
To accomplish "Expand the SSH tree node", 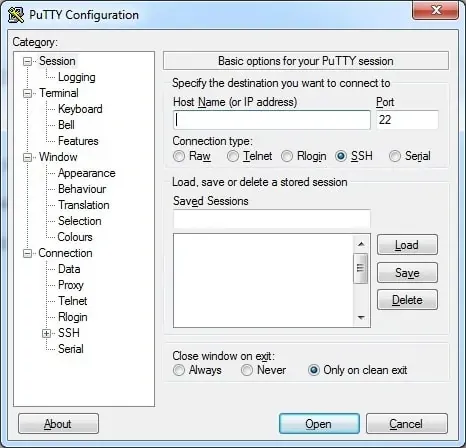I will point(46,333).
